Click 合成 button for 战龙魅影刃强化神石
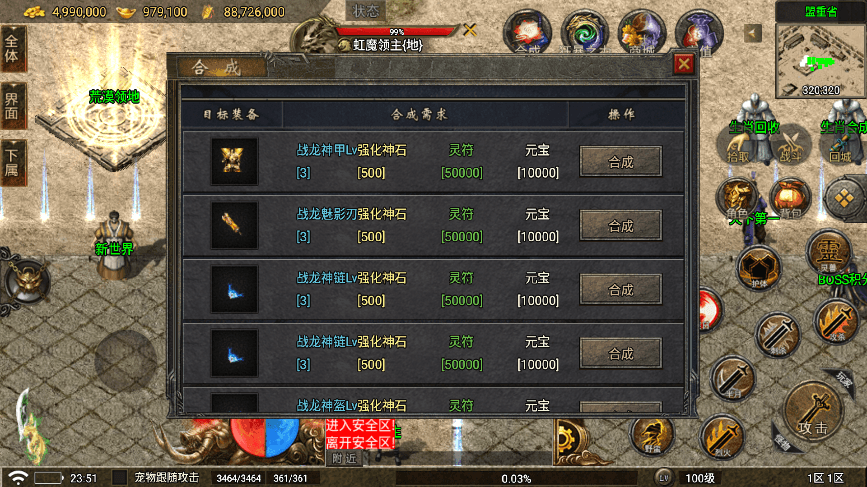Viewport: 867px width, 487px height. coord(620,226)
